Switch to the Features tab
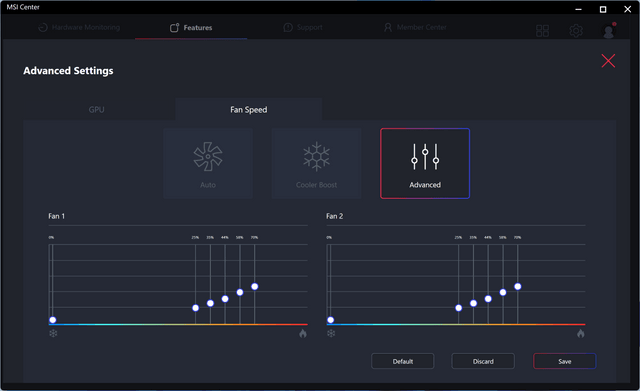The height and width of the screenshot is (391, 640). 191,27
